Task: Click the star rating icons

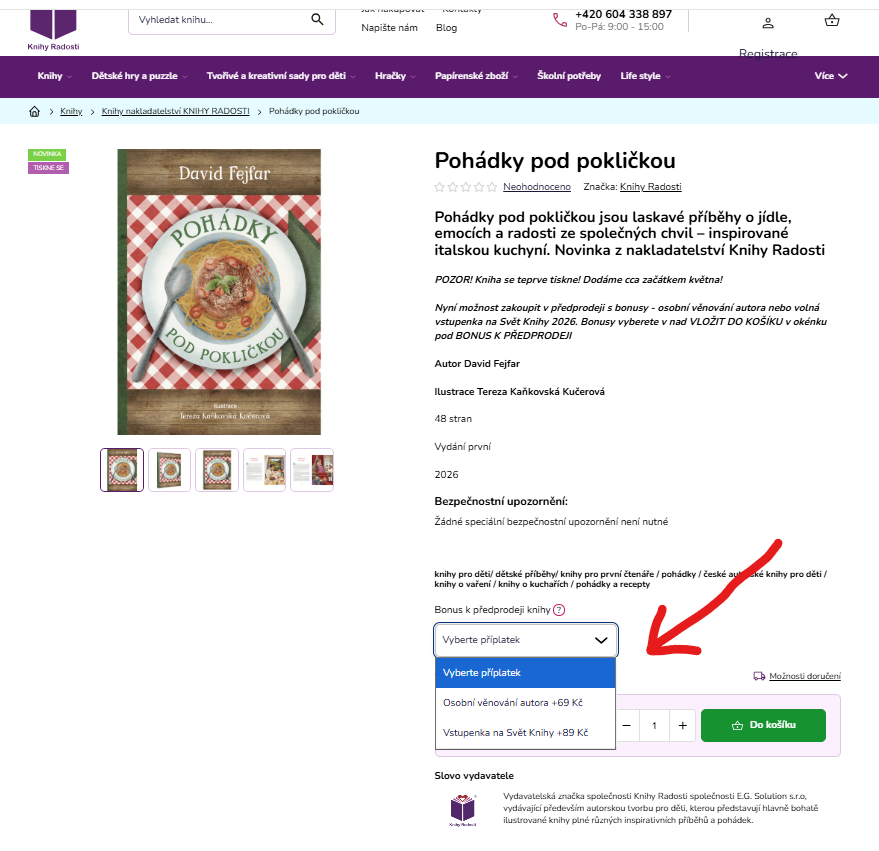Action: 466,187
